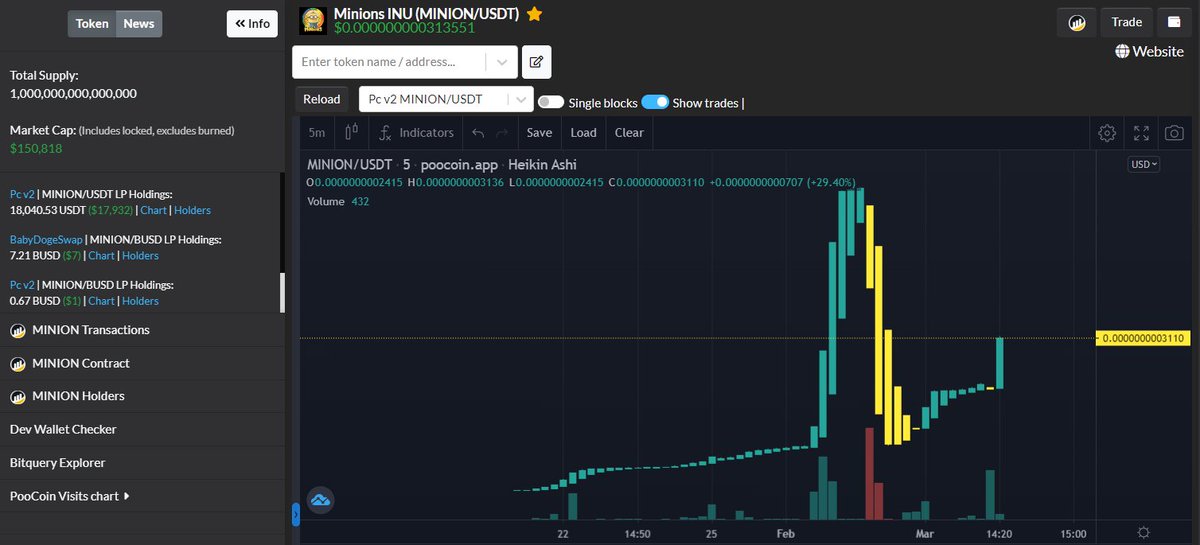Open Chart link for the 0.67 BUSD holdings
The width and height of the screenshot is (1200, 545).
(x=101, y=301)
